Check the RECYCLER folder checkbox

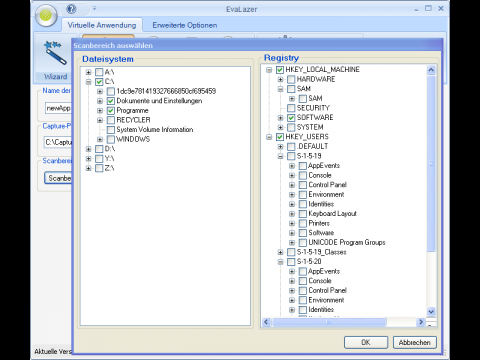click(x=111, y=120)
